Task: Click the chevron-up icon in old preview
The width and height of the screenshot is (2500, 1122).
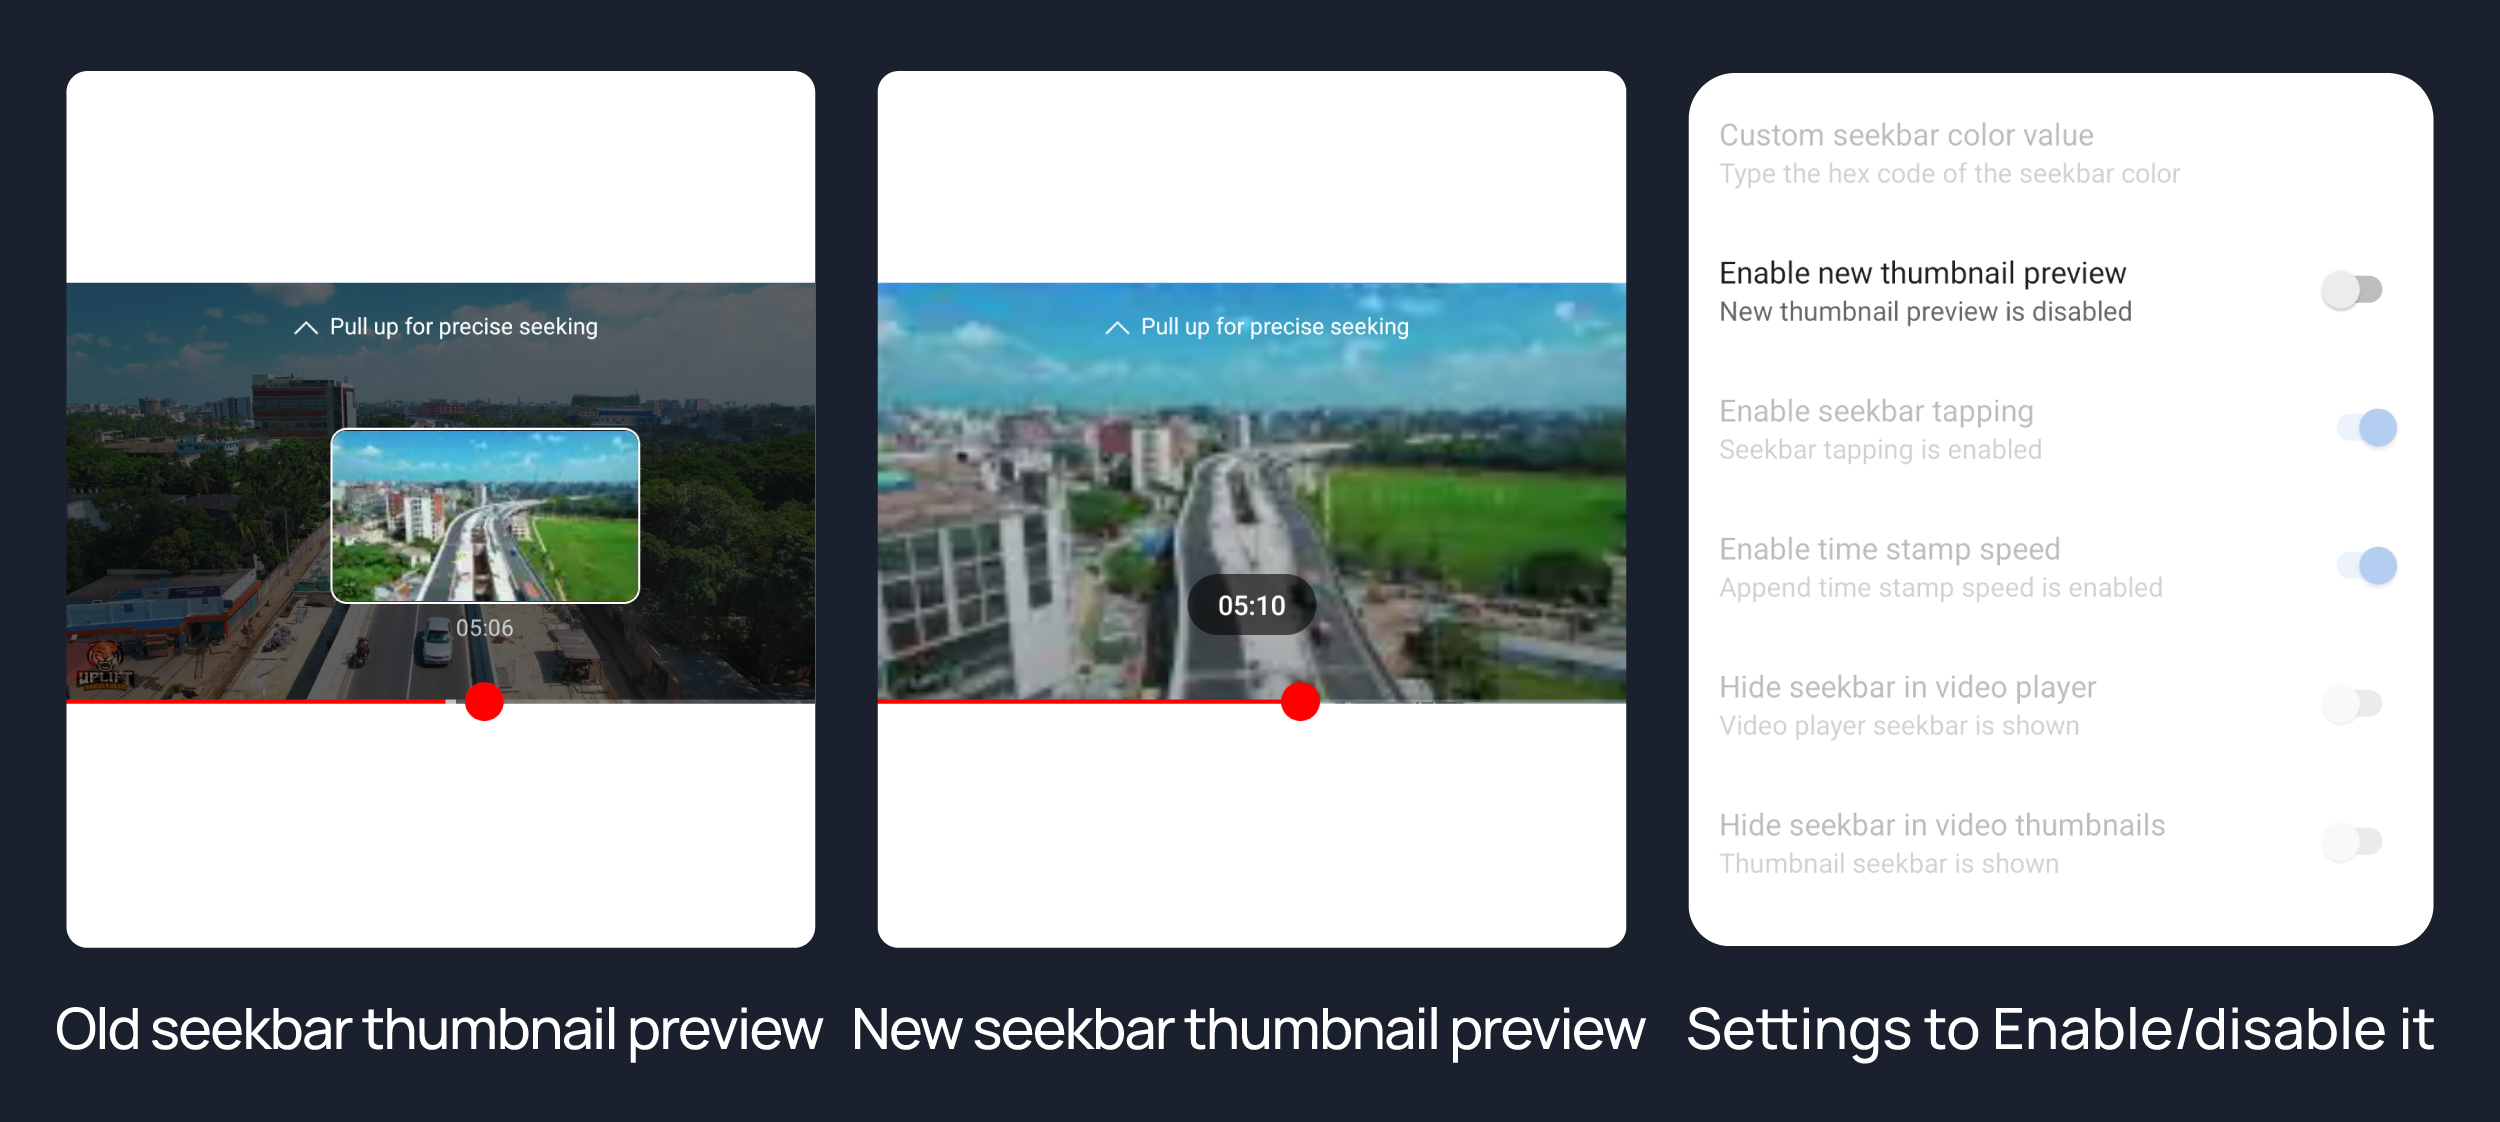Action: tap(306, 328)
